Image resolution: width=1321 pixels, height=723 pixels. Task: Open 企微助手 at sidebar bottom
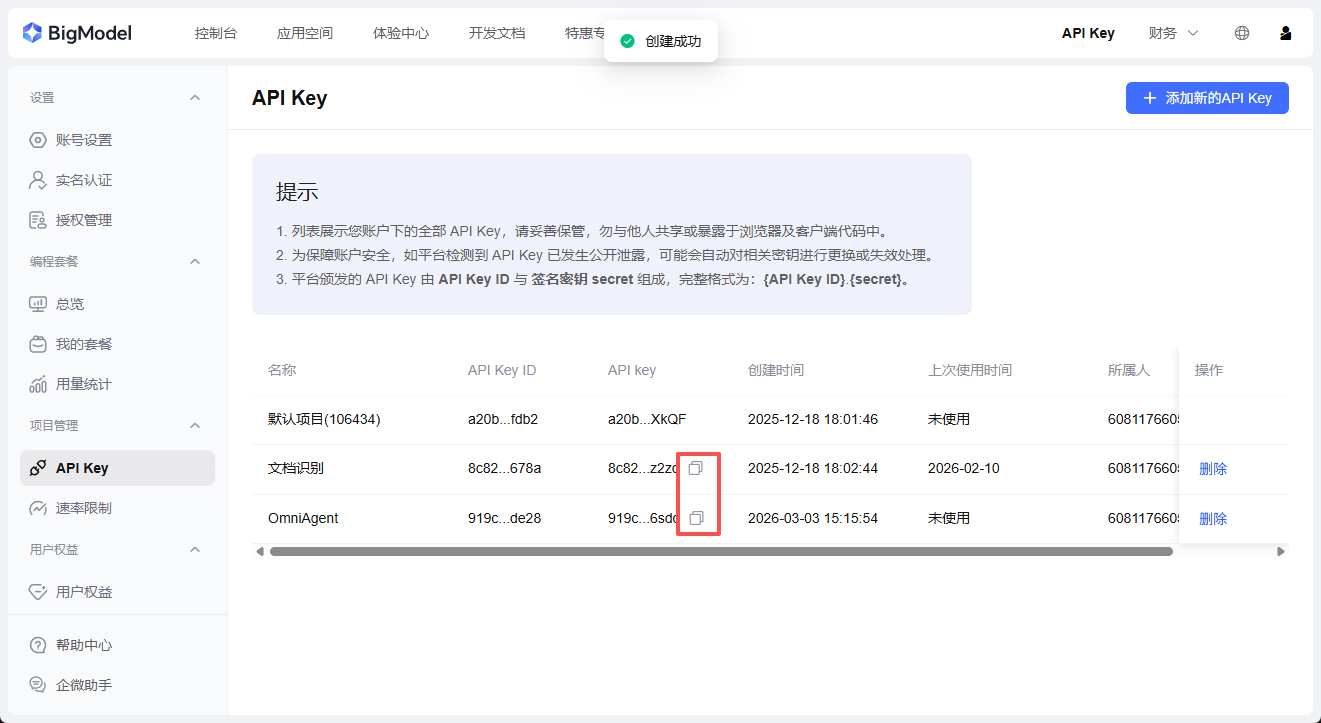(x=83, y=685)
